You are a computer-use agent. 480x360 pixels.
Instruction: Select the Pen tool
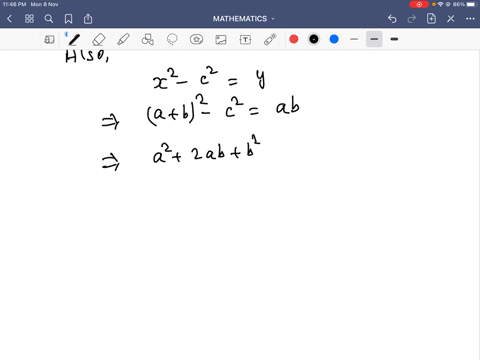pyautogui.click(x=74, y=40)
